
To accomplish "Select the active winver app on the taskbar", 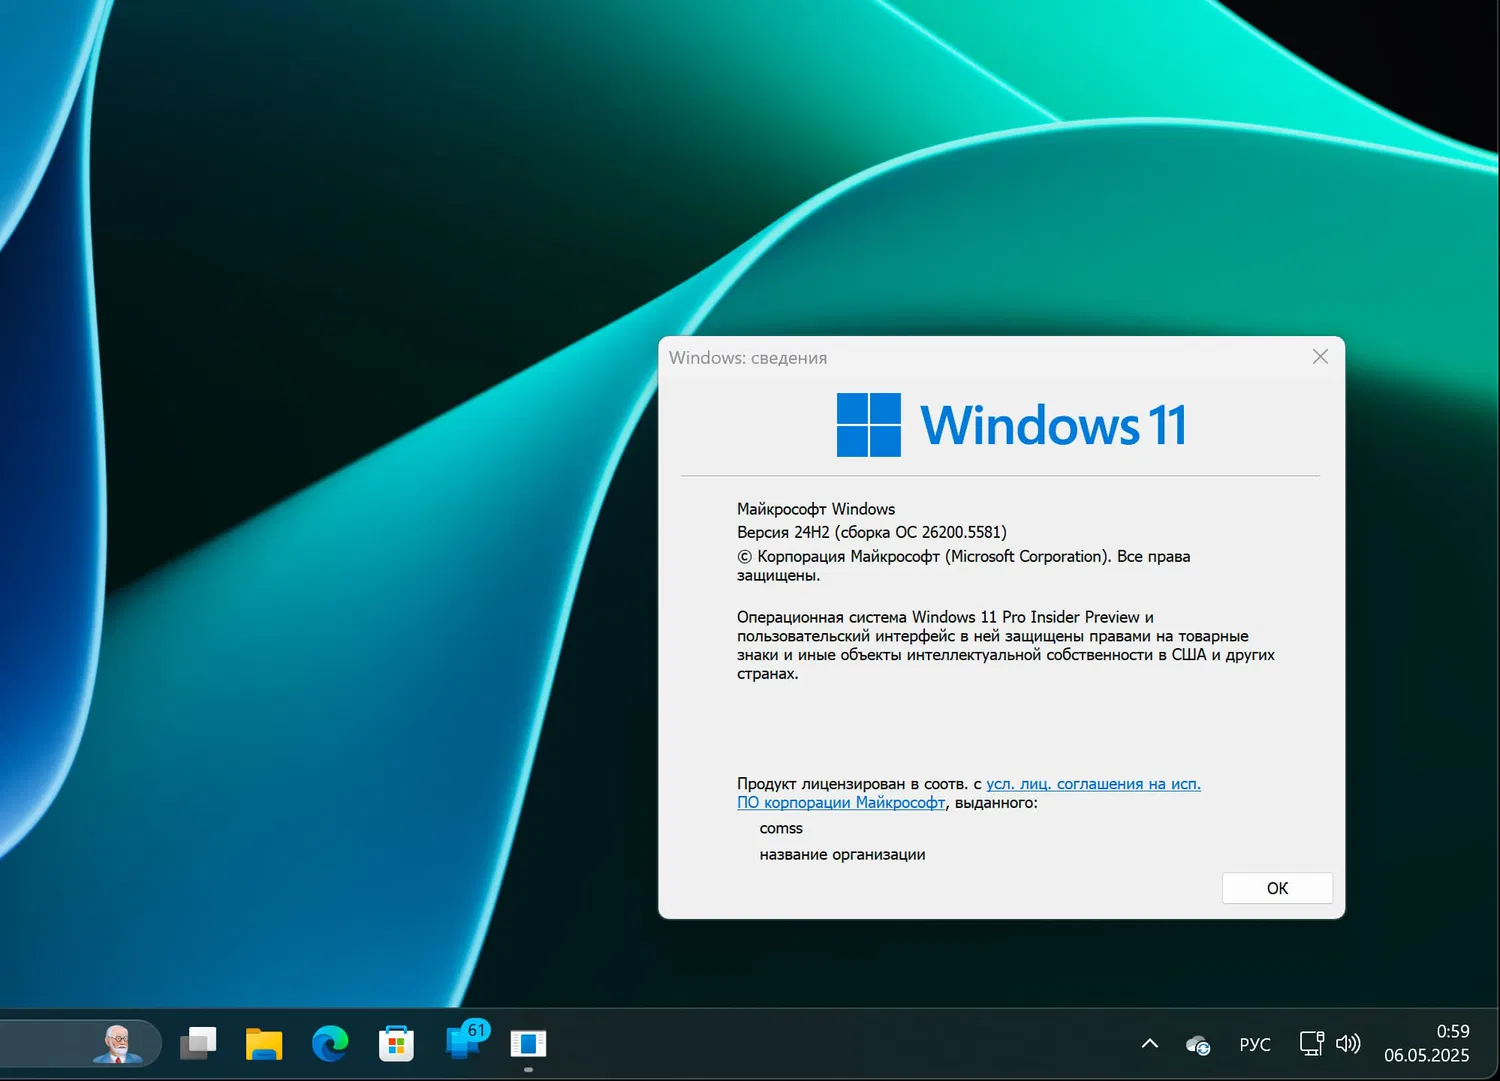I will 528,1043.
